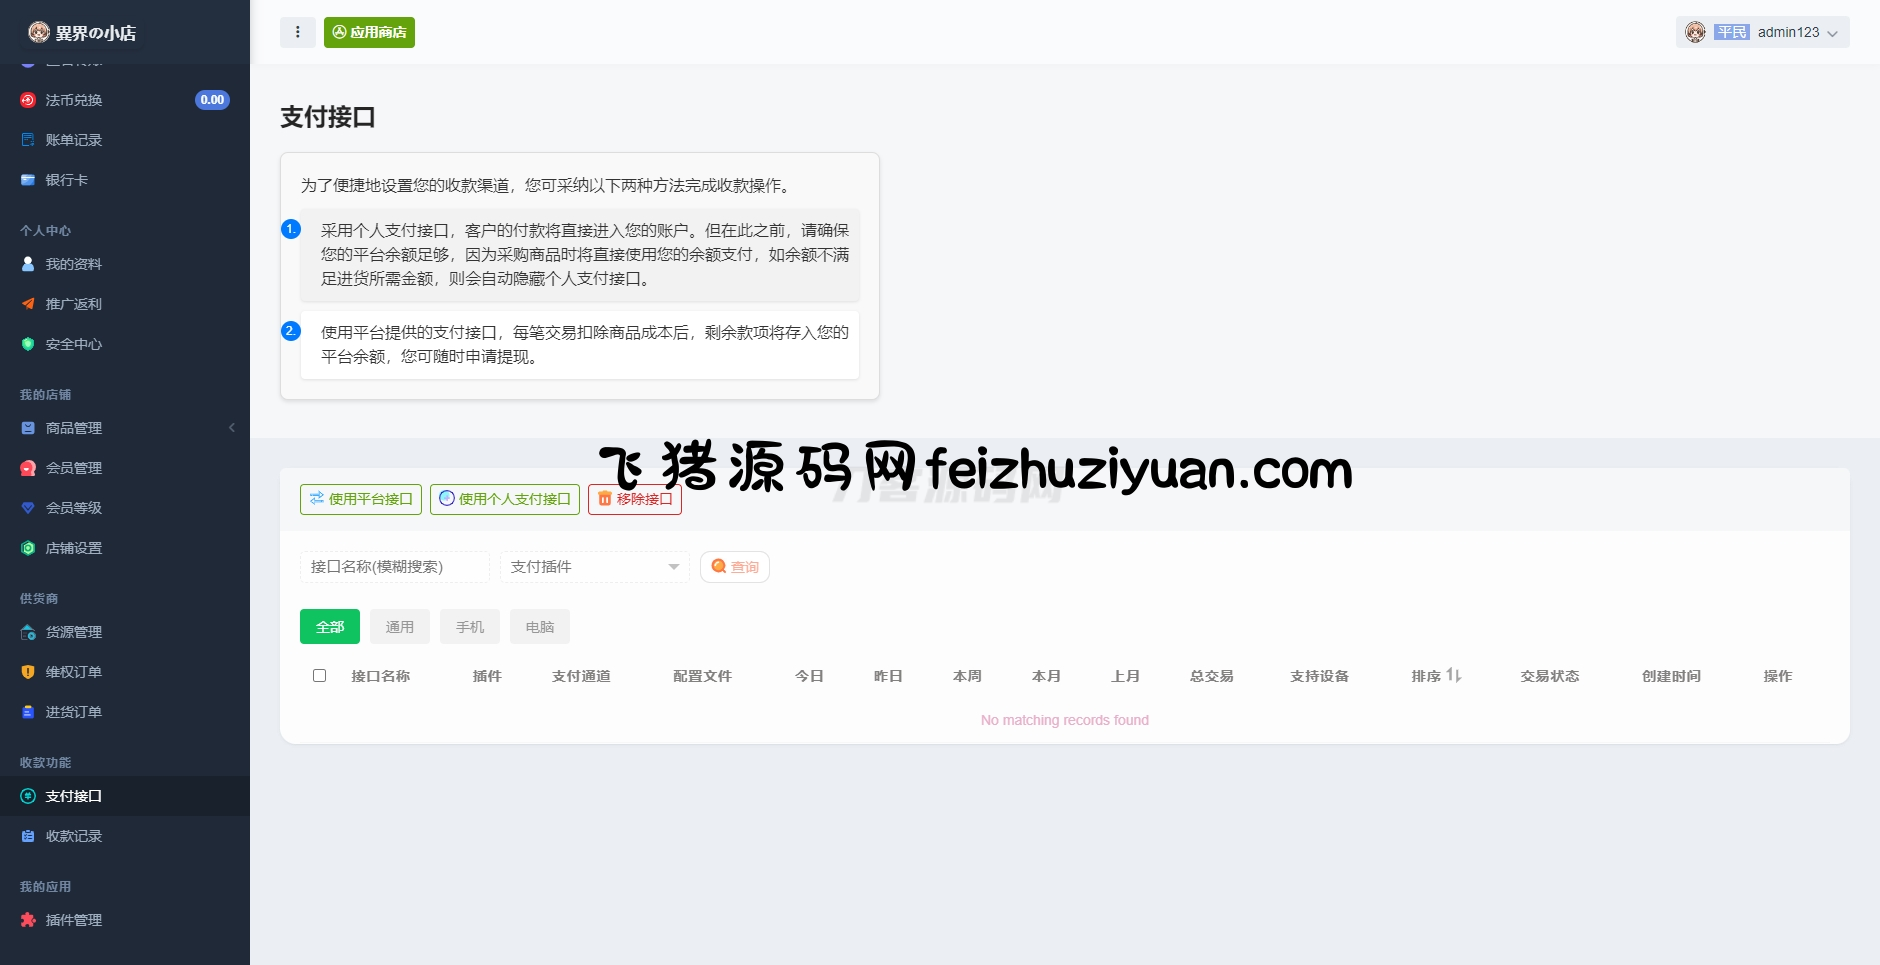
Task: Click the 会员等级 diamond icon
Action: pos(28,508)
